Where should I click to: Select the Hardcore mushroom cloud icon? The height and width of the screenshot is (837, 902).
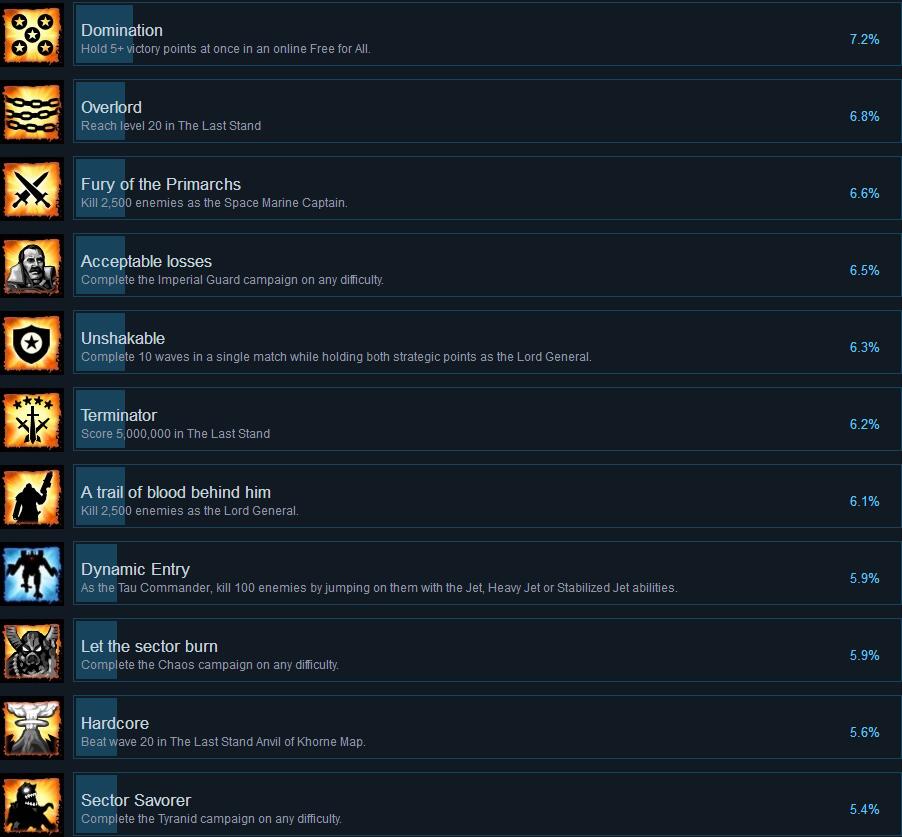[x=32, y=729]
